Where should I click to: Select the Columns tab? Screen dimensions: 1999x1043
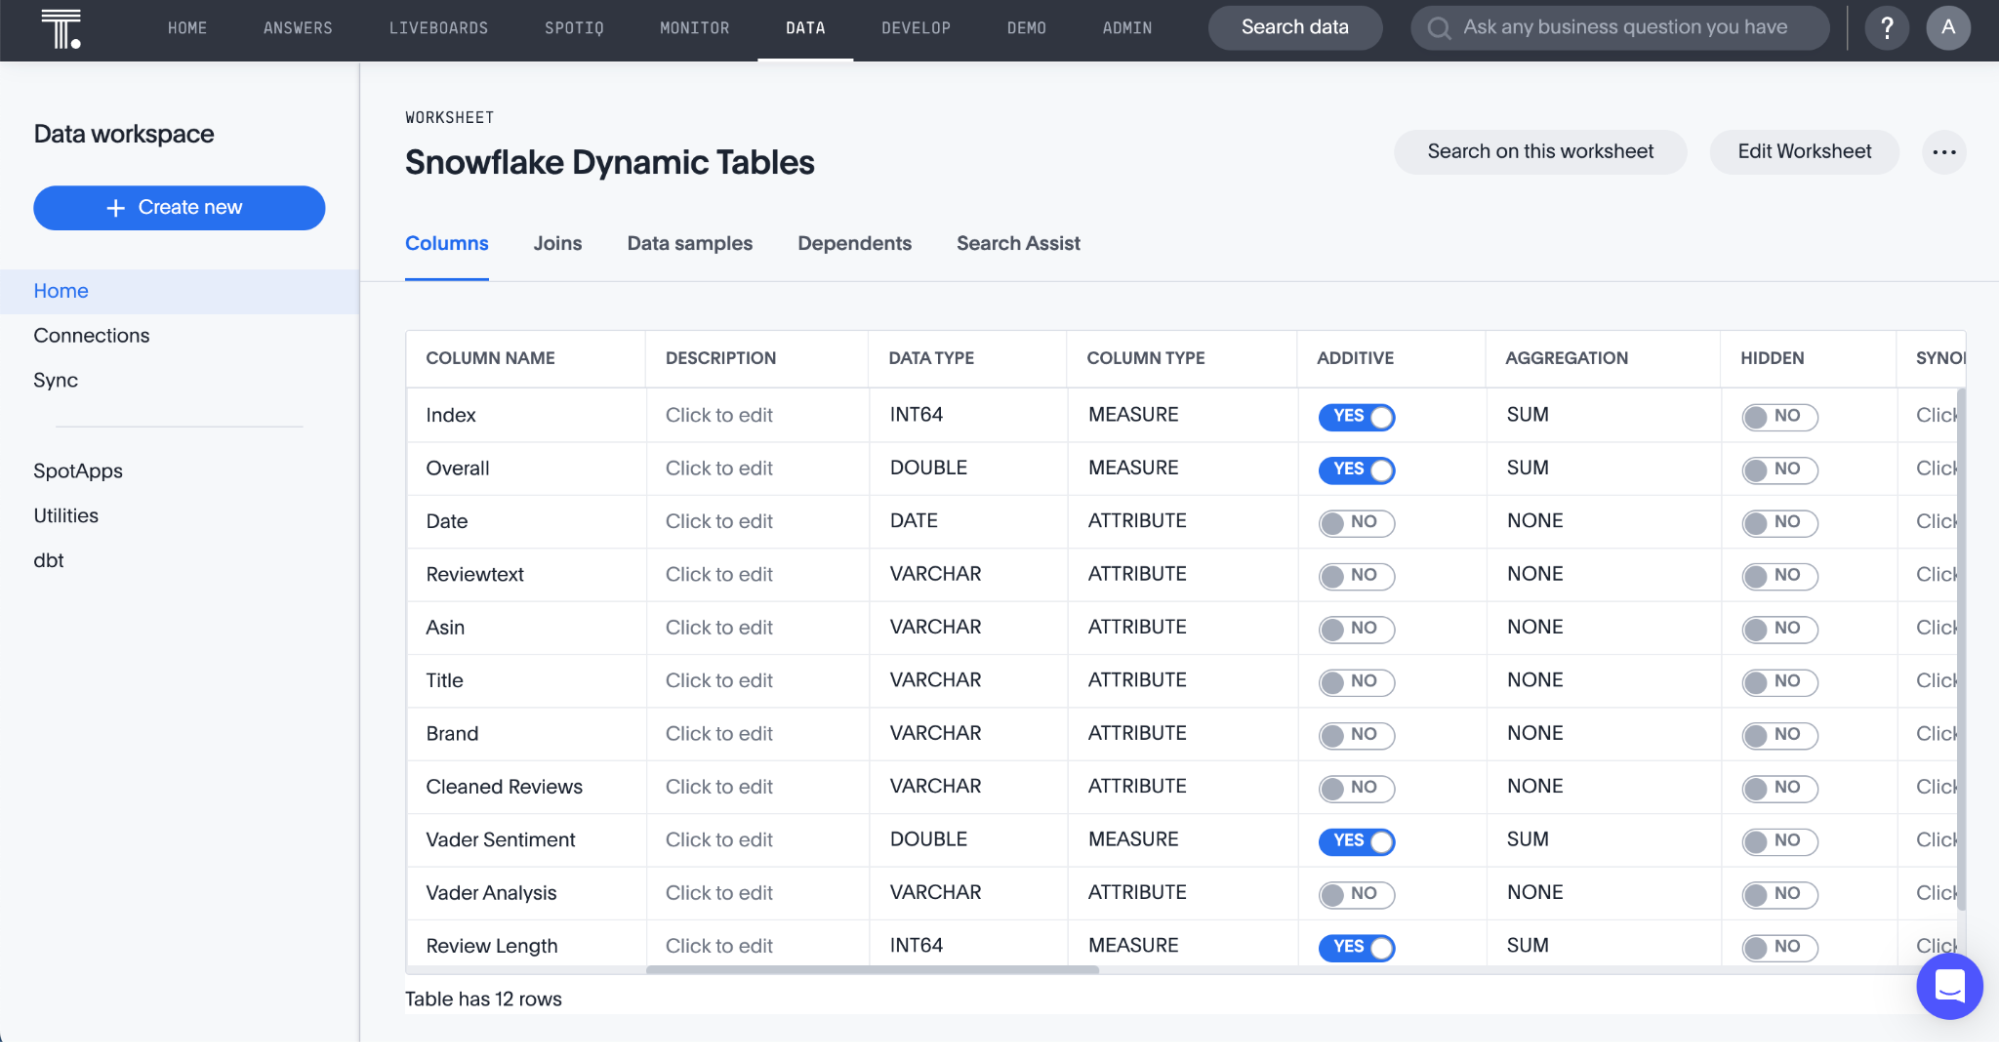446,243
